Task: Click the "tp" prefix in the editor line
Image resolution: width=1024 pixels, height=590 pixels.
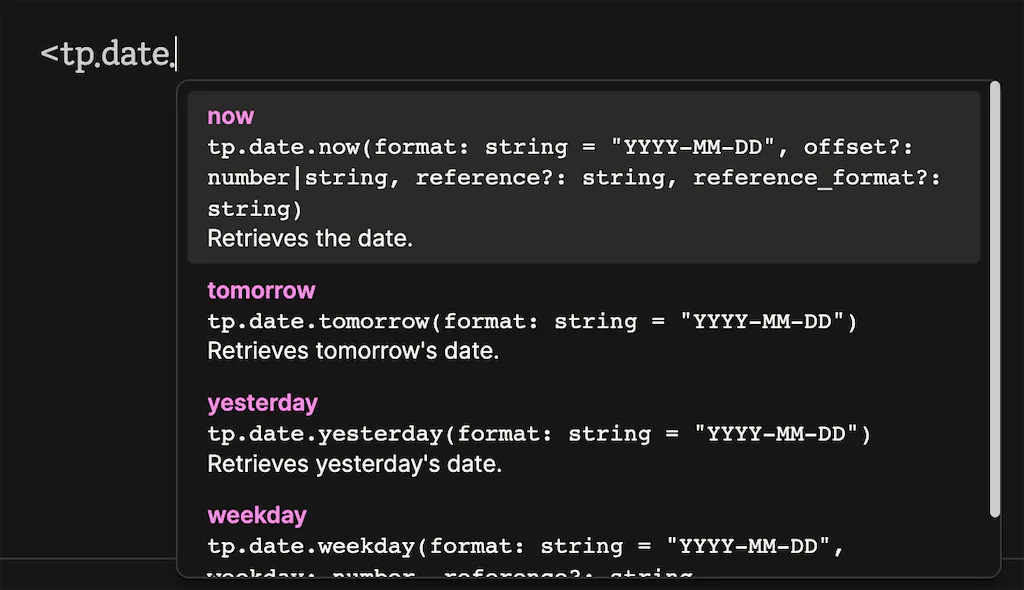Action: click(75, 55)
